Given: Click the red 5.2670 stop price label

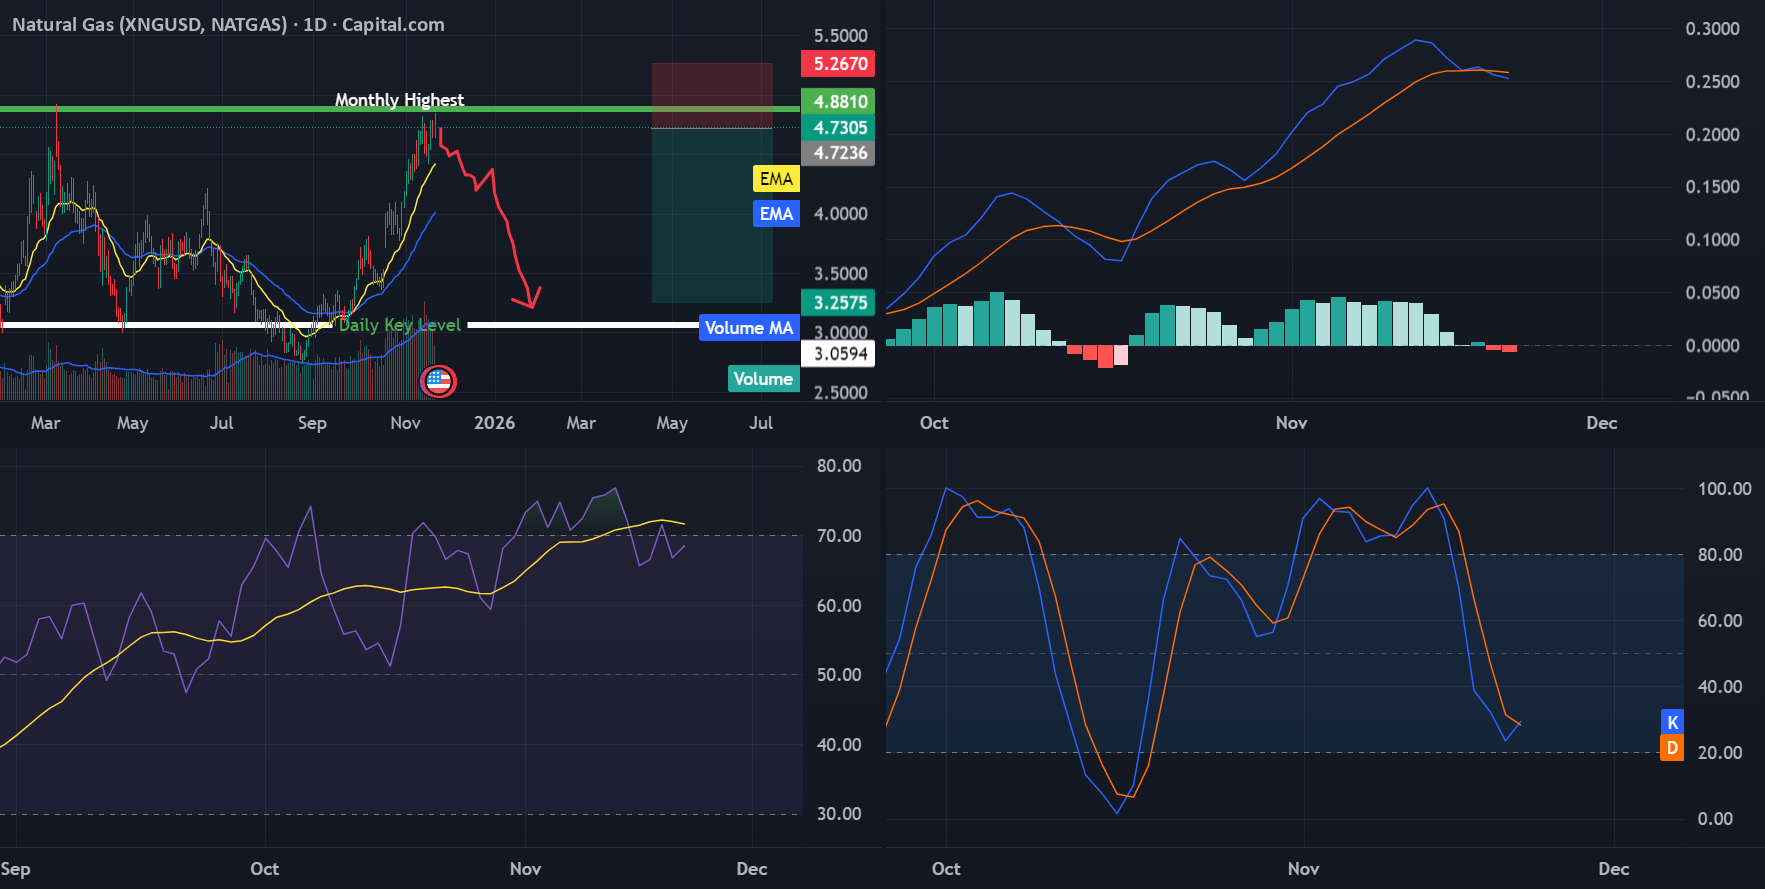Looking at the screenshot, I should point(838,64).
